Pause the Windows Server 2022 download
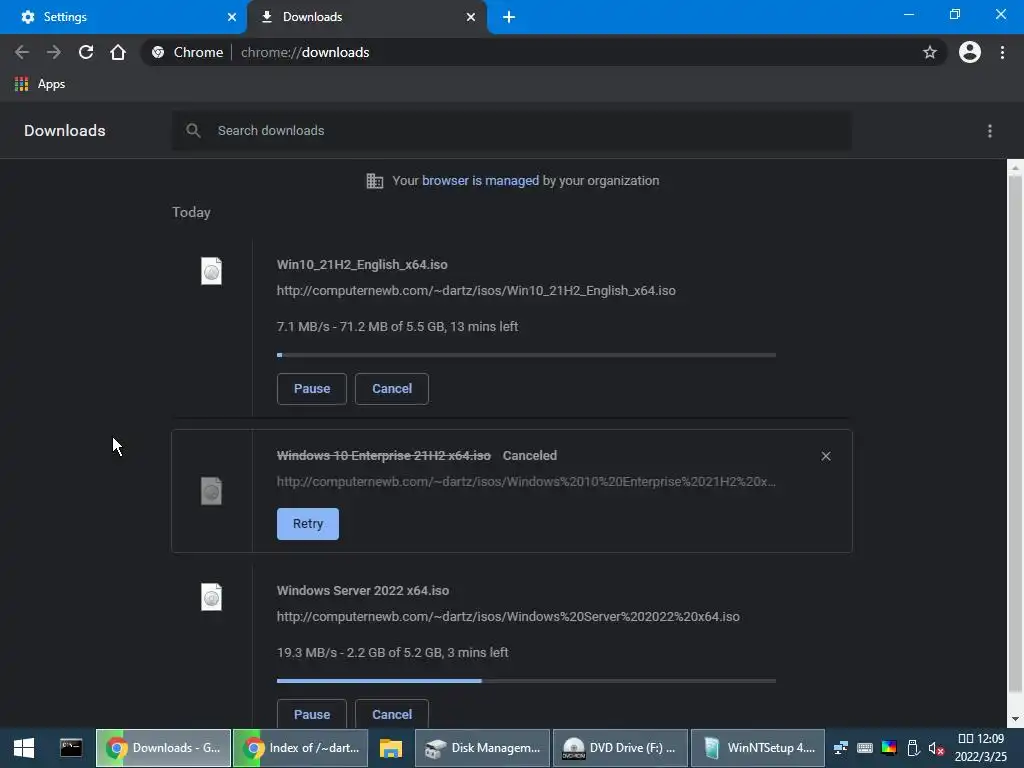Viewport: 1024px width, 768px height. [312, 714]
